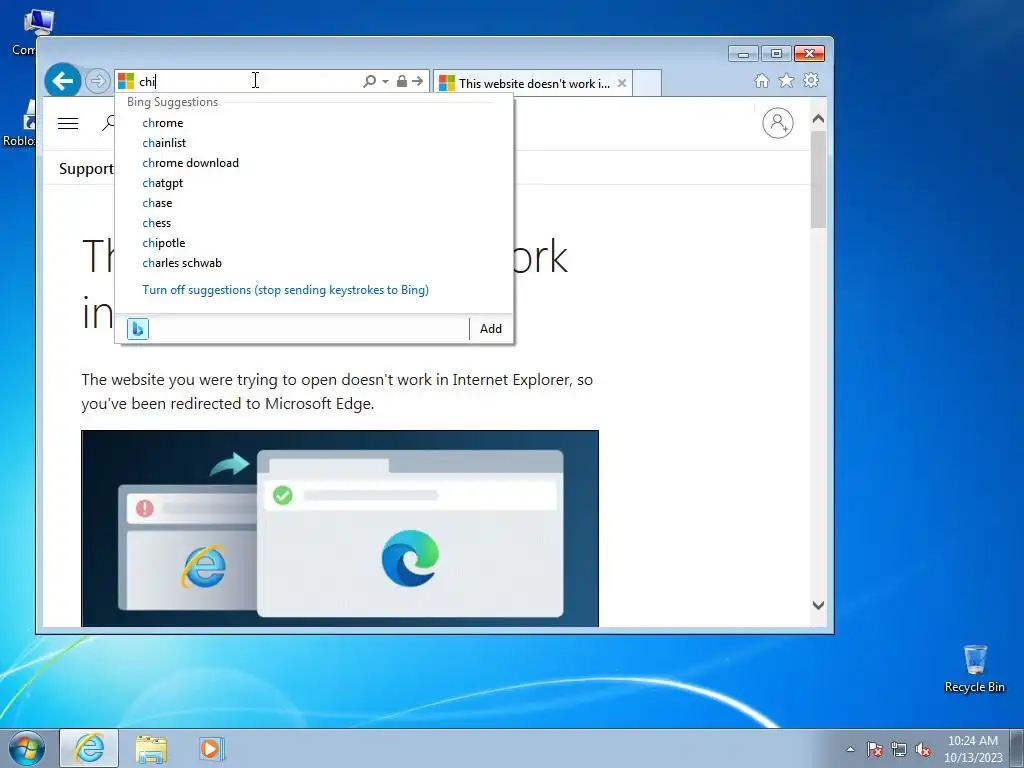Open the Home page icon
This screenshot has width=1024, height=768.
tap(761, 80)
